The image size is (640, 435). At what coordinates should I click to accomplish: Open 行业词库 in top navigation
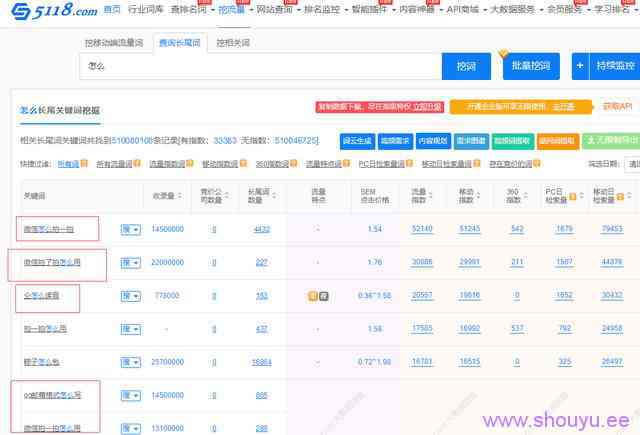click(145, 9)
